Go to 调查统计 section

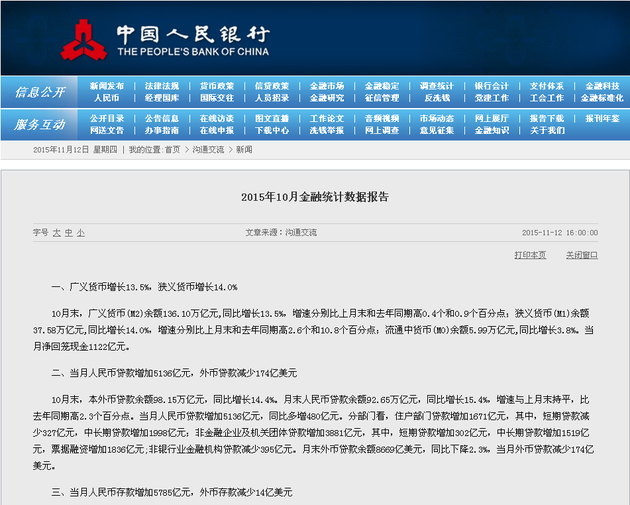coord(437,86)
